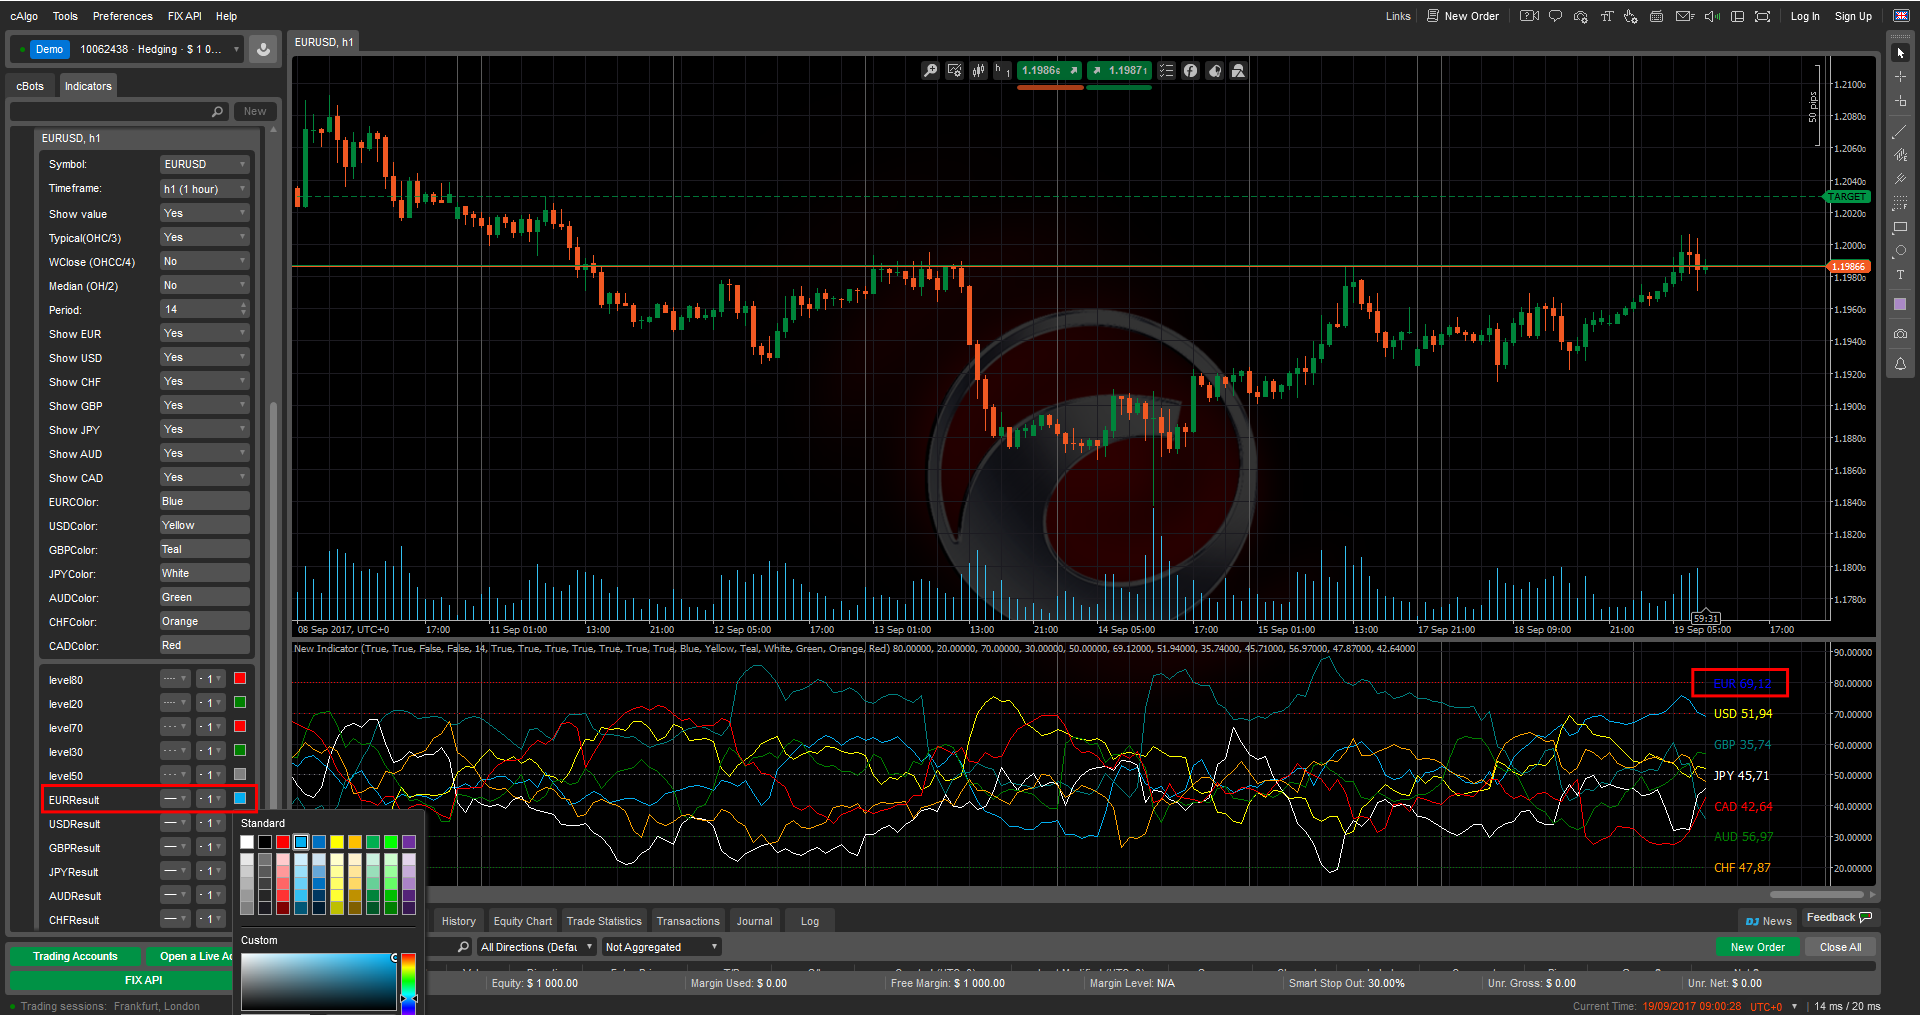Toggle Show CHF option
This screenshot has height=1015, width=1920.
click(204, 381)
